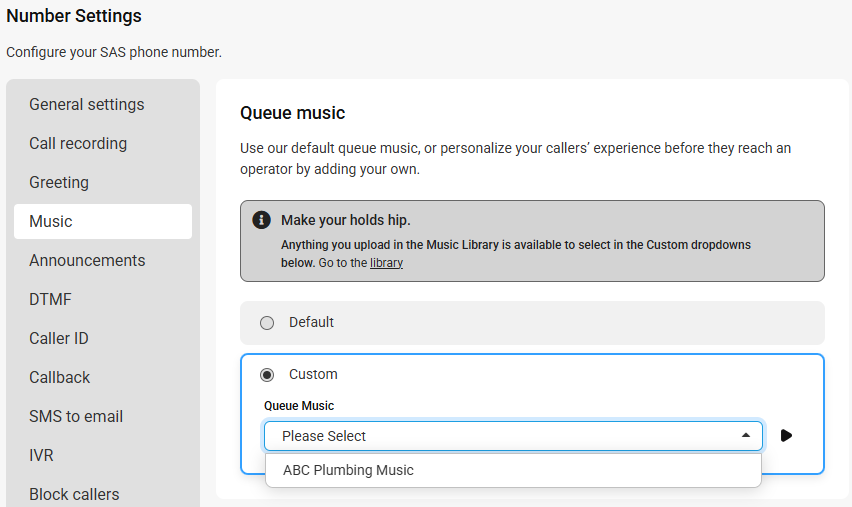This screenshot has height=507, width=852.
Task: Go to SMS to email settings
Action: pos(76,417)
